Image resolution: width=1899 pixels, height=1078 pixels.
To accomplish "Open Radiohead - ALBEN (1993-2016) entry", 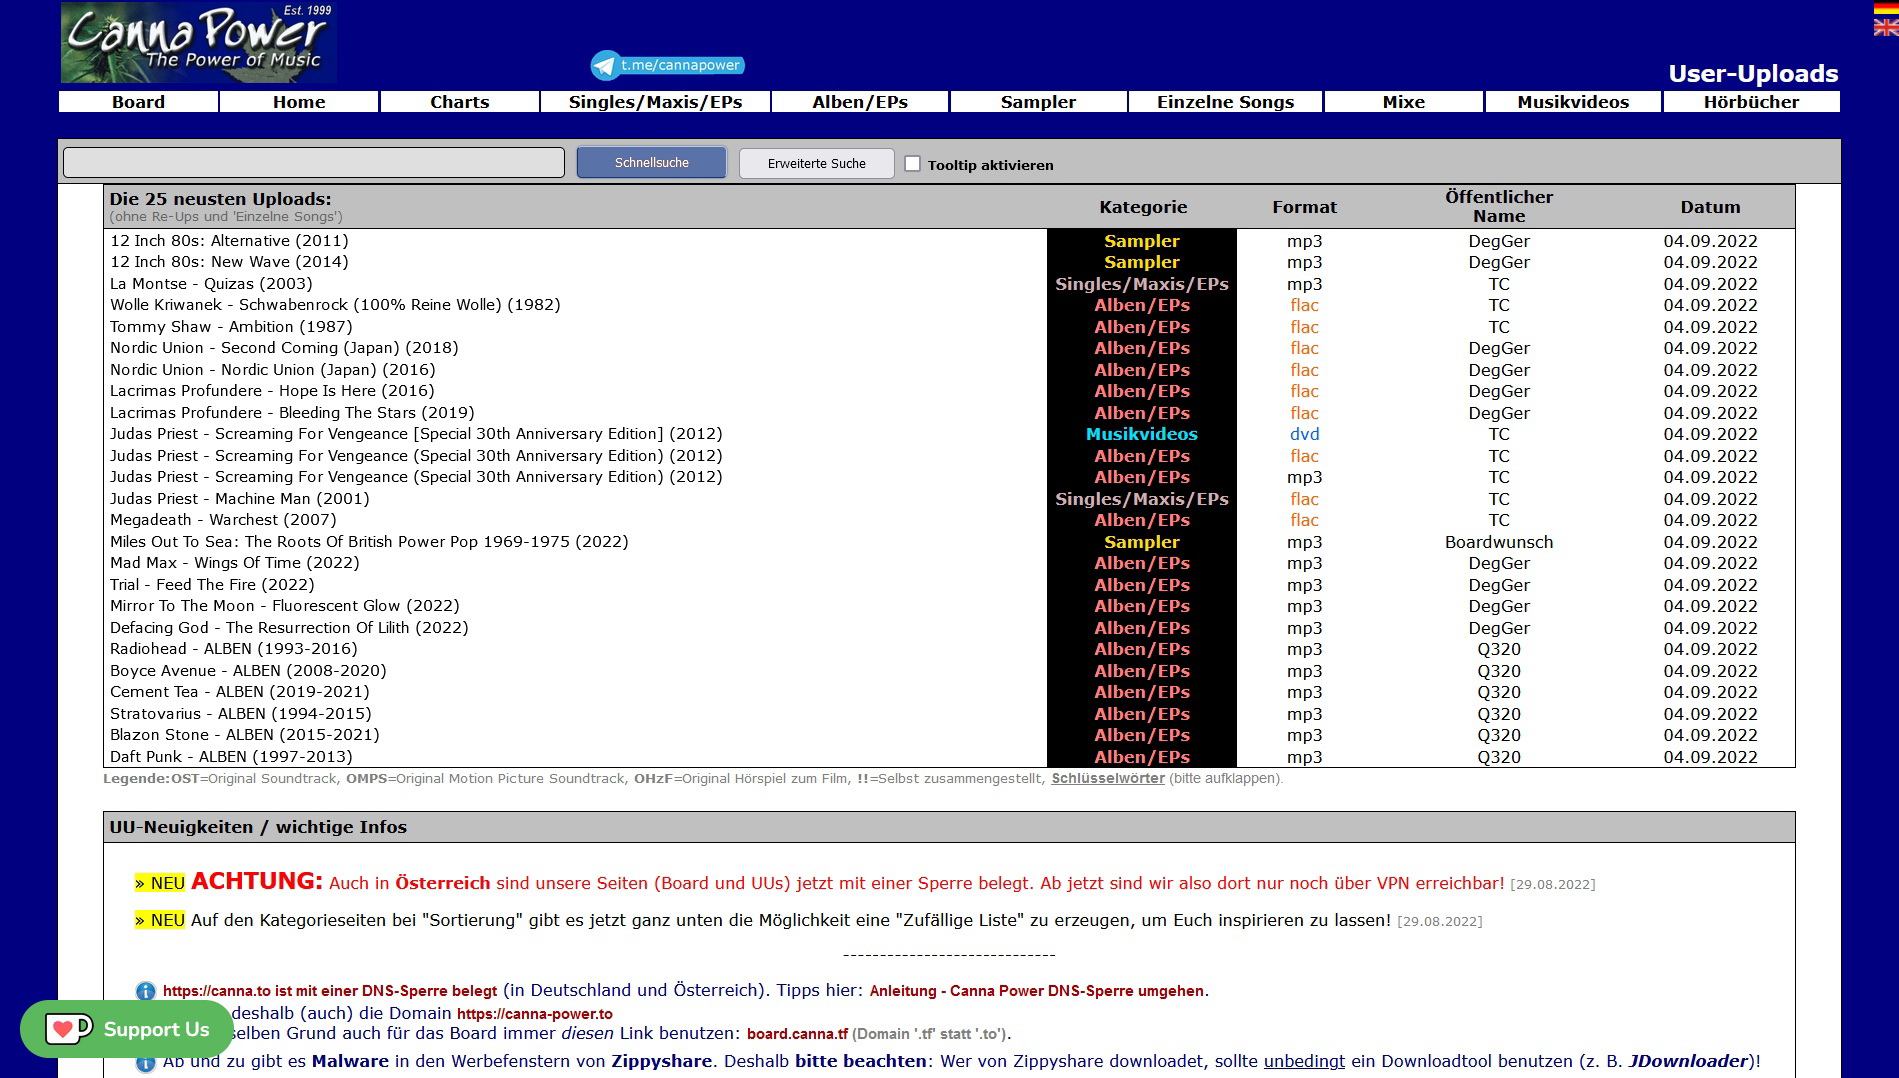I will (x=233, y=649).
